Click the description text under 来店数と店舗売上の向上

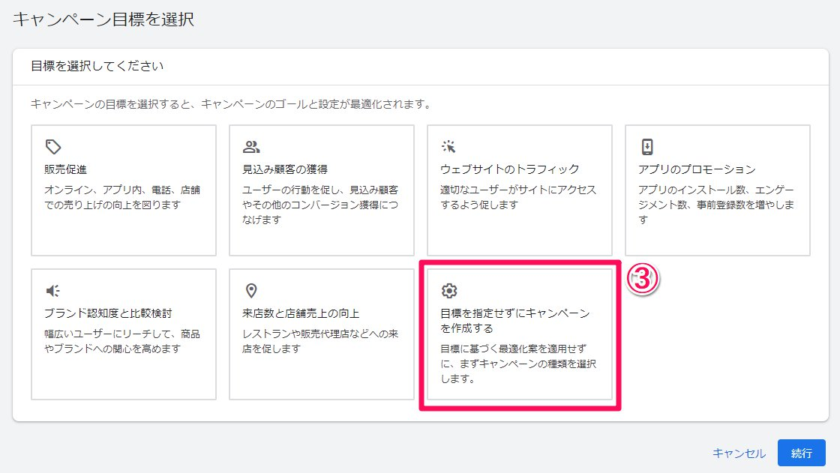[x=320, y=341]
